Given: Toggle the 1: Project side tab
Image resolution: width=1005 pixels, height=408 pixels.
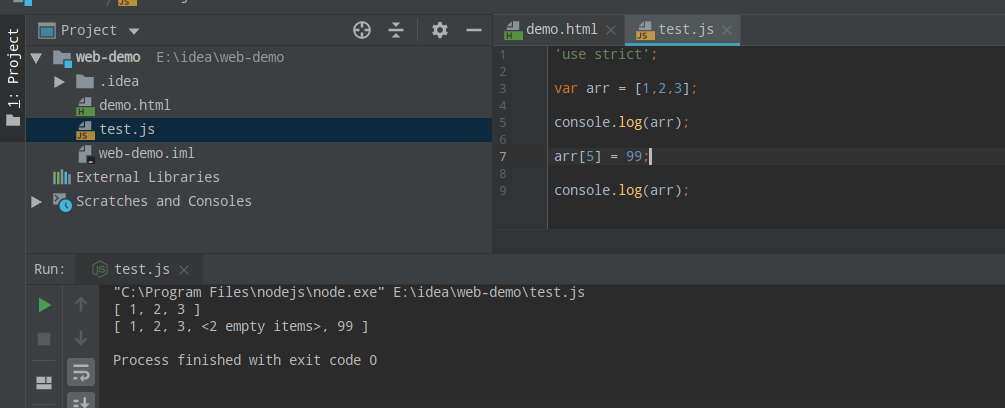Looking at the screenshot, I should [x=13, y=77].
